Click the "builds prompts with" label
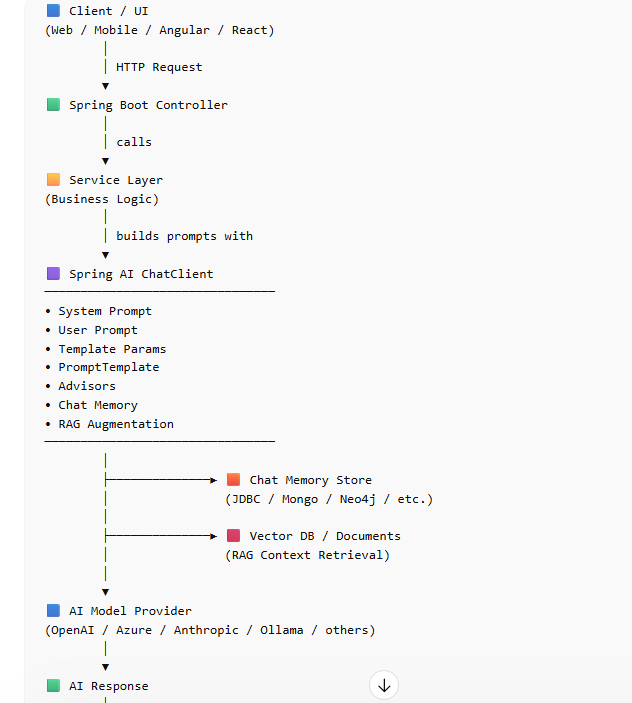The width and height of the screenshot is (632, 703). (x=184, y=236)
